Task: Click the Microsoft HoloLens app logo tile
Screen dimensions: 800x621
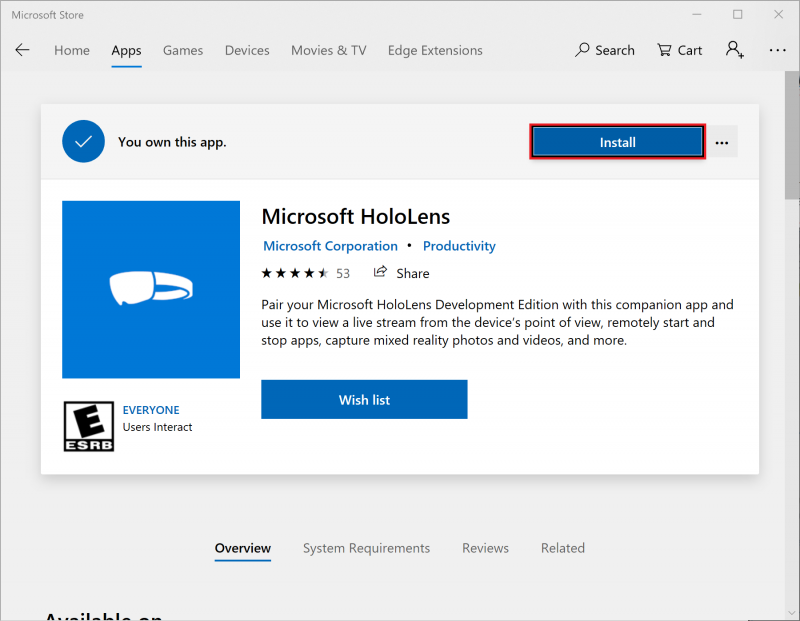Action: 151,289
